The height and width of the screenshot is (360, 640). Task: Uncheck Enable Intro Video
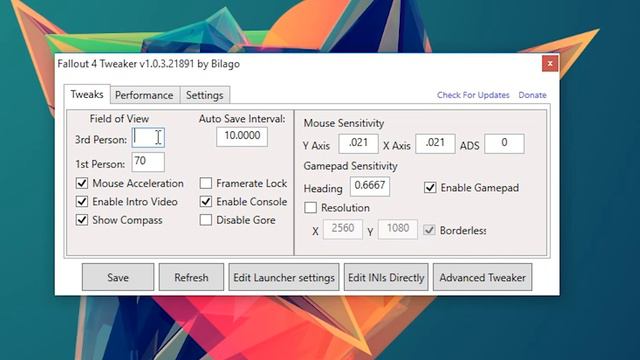[82, 202]
